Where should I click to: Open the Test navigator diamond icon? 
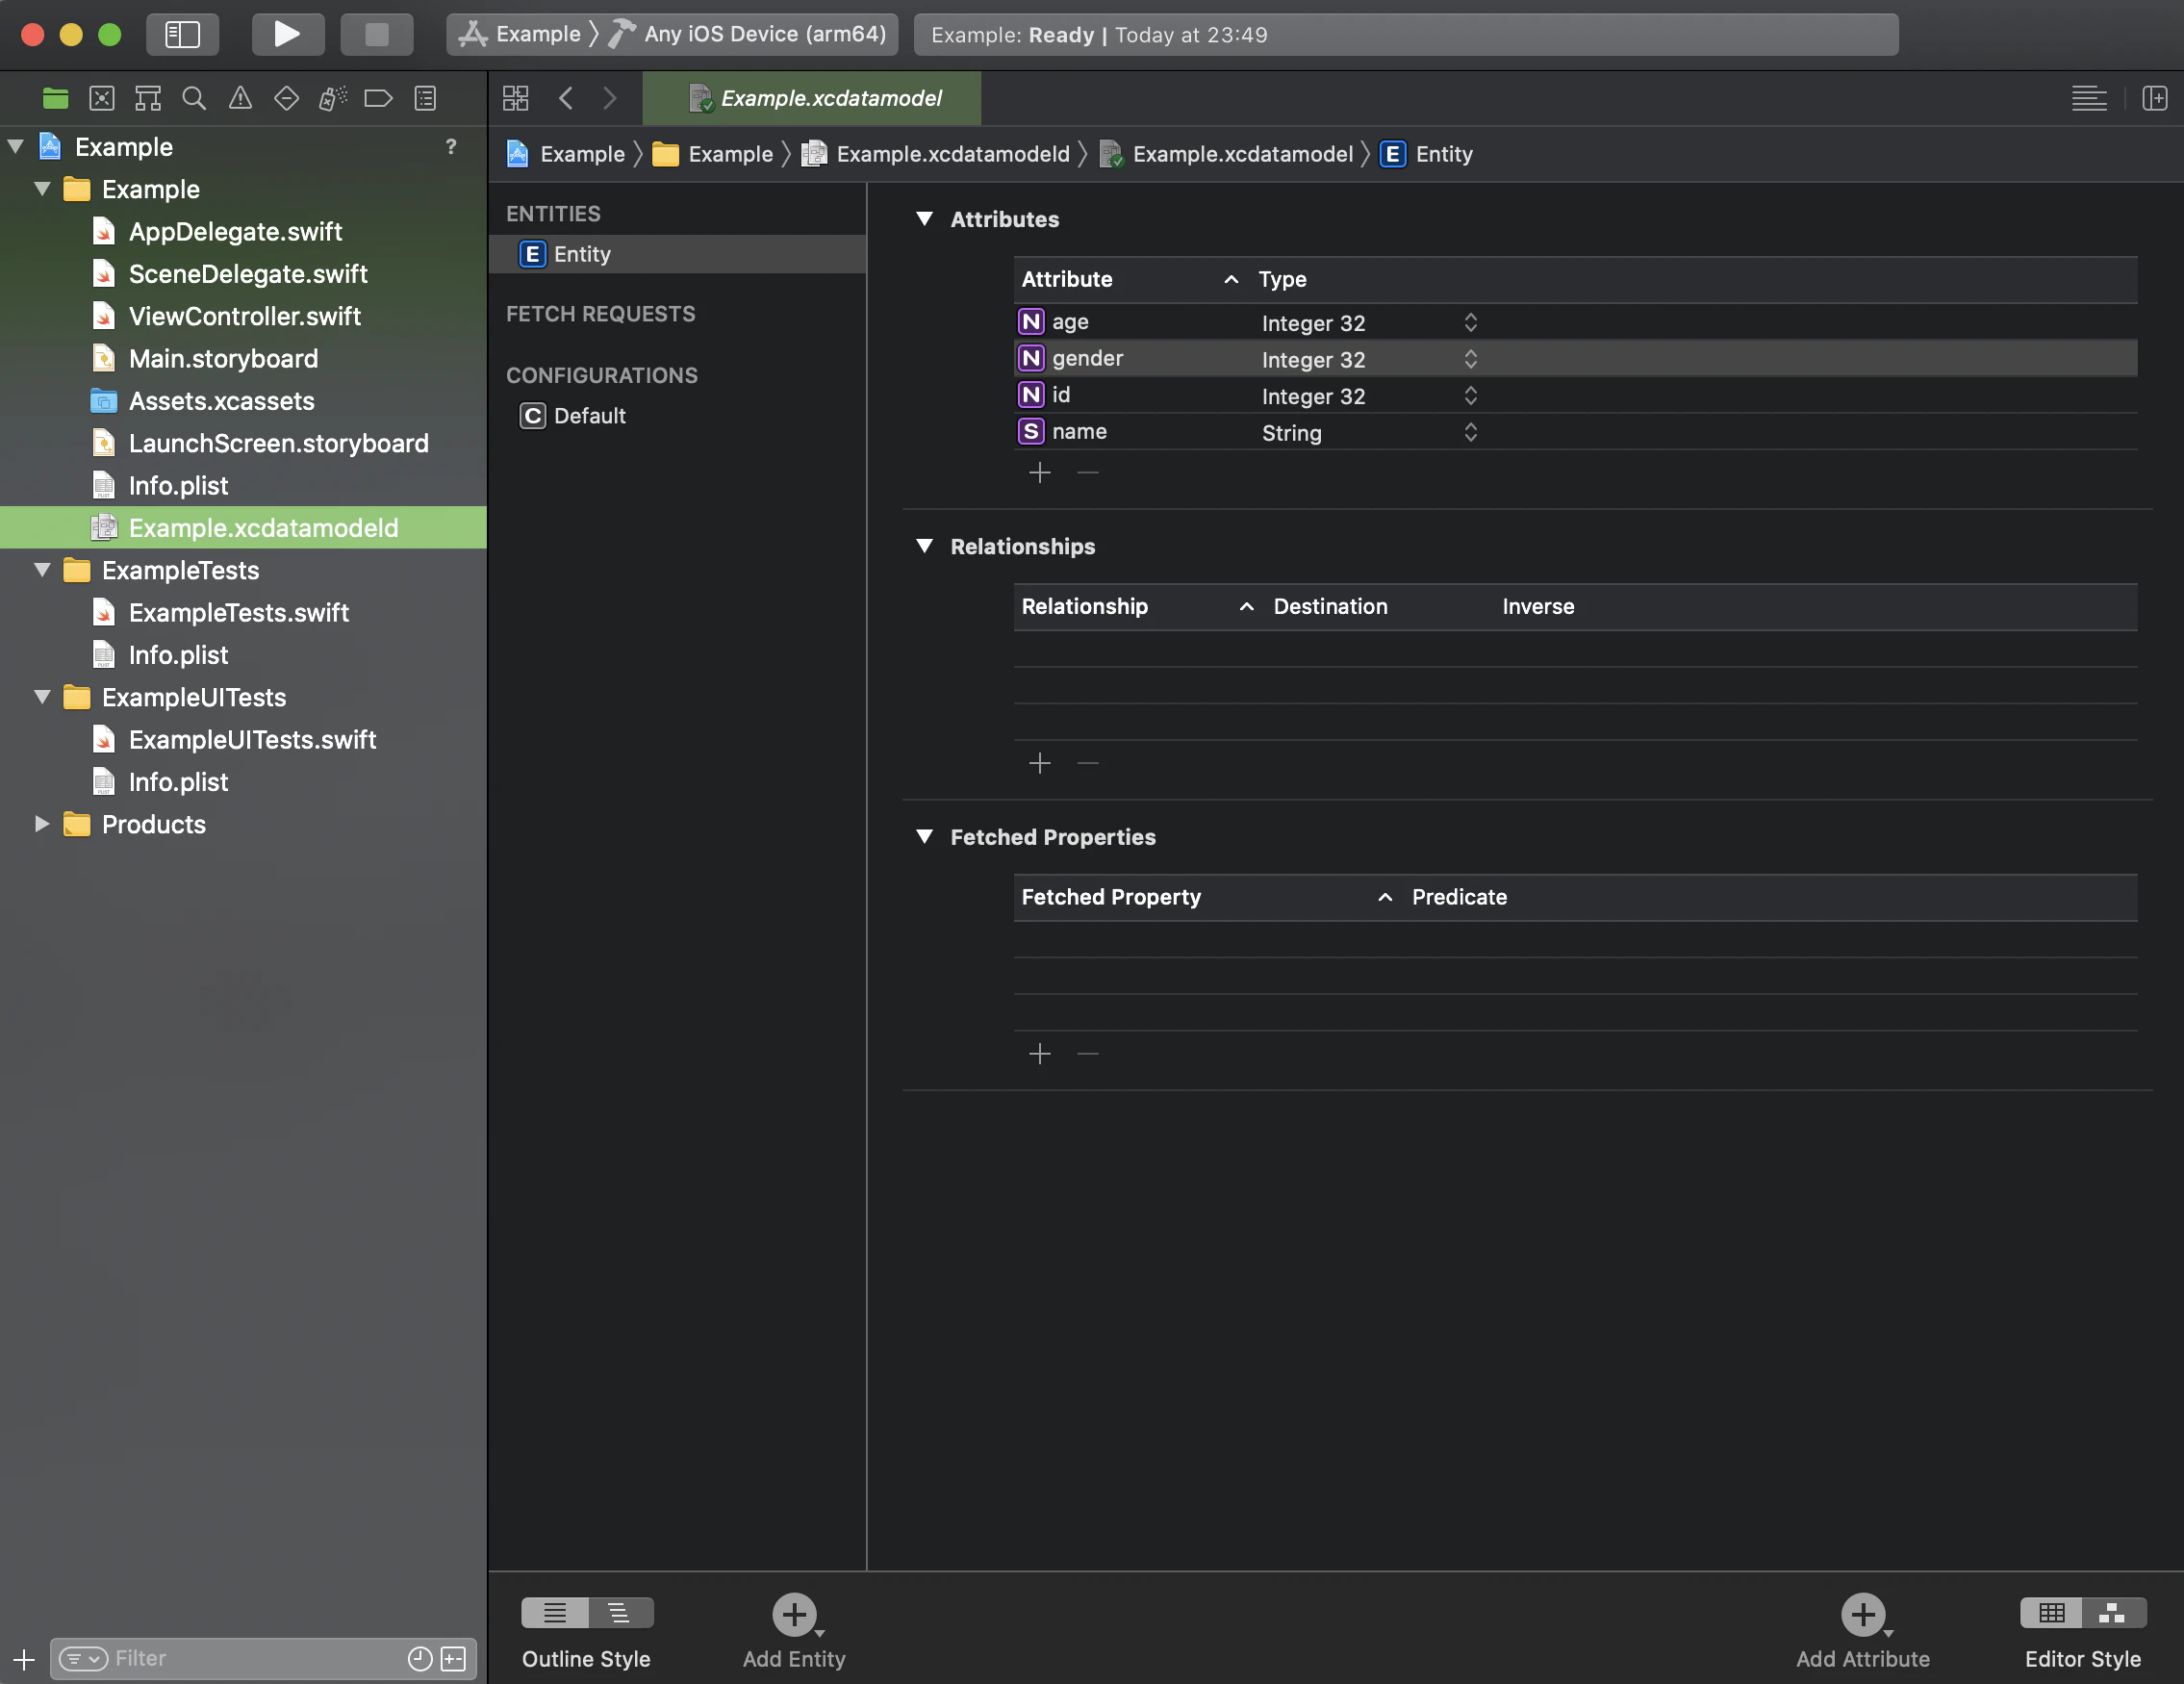click(286, 98)
